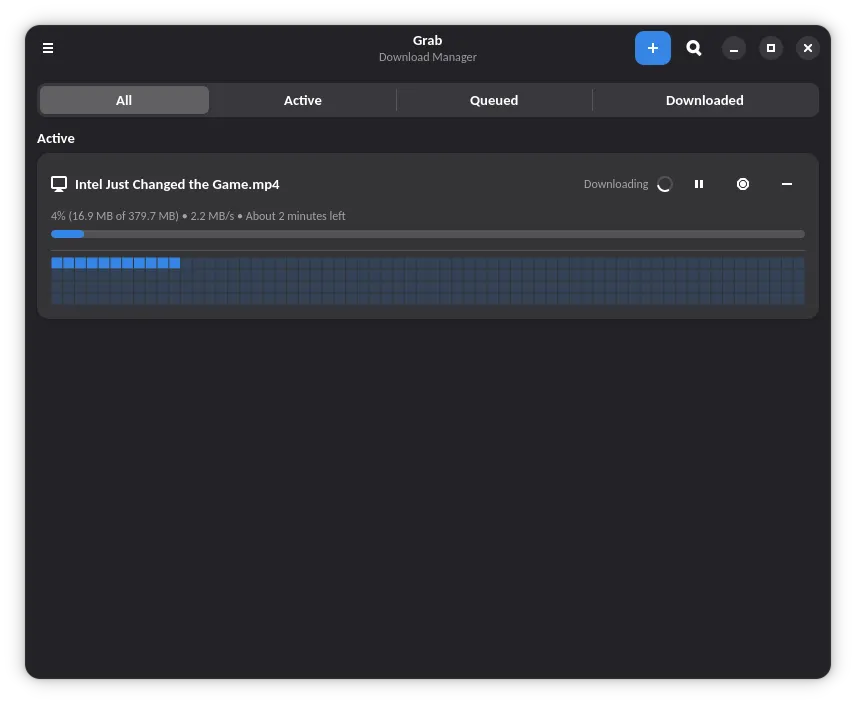This screenshot has height=704, width=856.
Task: Click the monitor icon beside the file name
Action: pyautogui.click(x=59, y=184)
